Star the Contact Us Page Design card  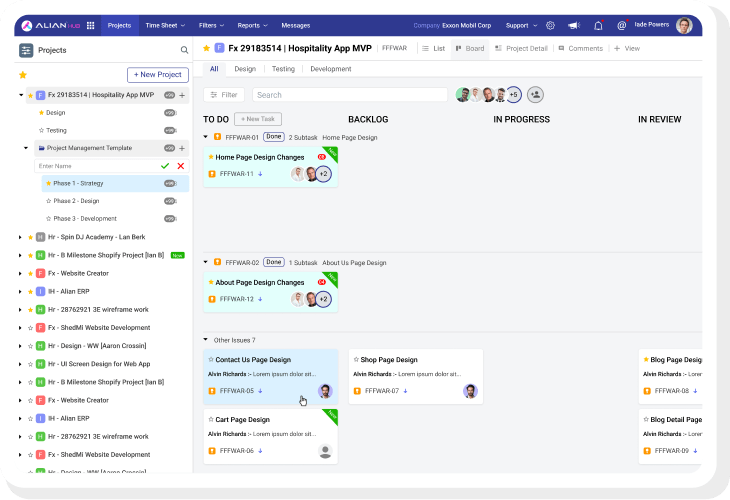click(211, 359)
